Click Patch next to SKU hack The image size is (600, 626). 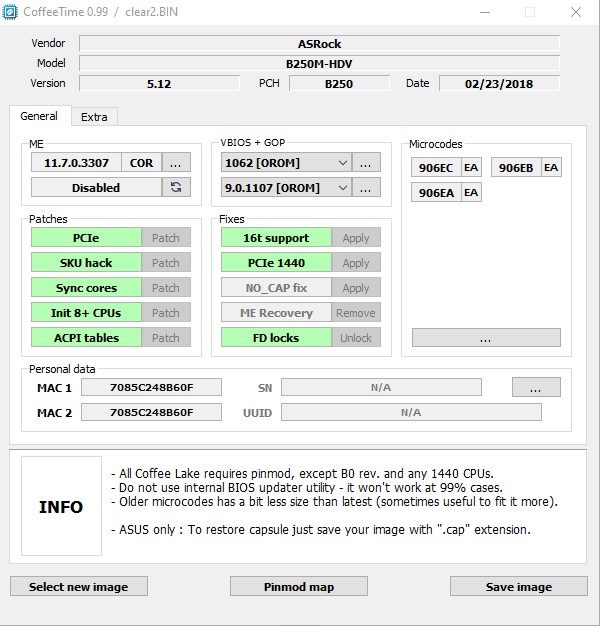click(x=166, y=263)
